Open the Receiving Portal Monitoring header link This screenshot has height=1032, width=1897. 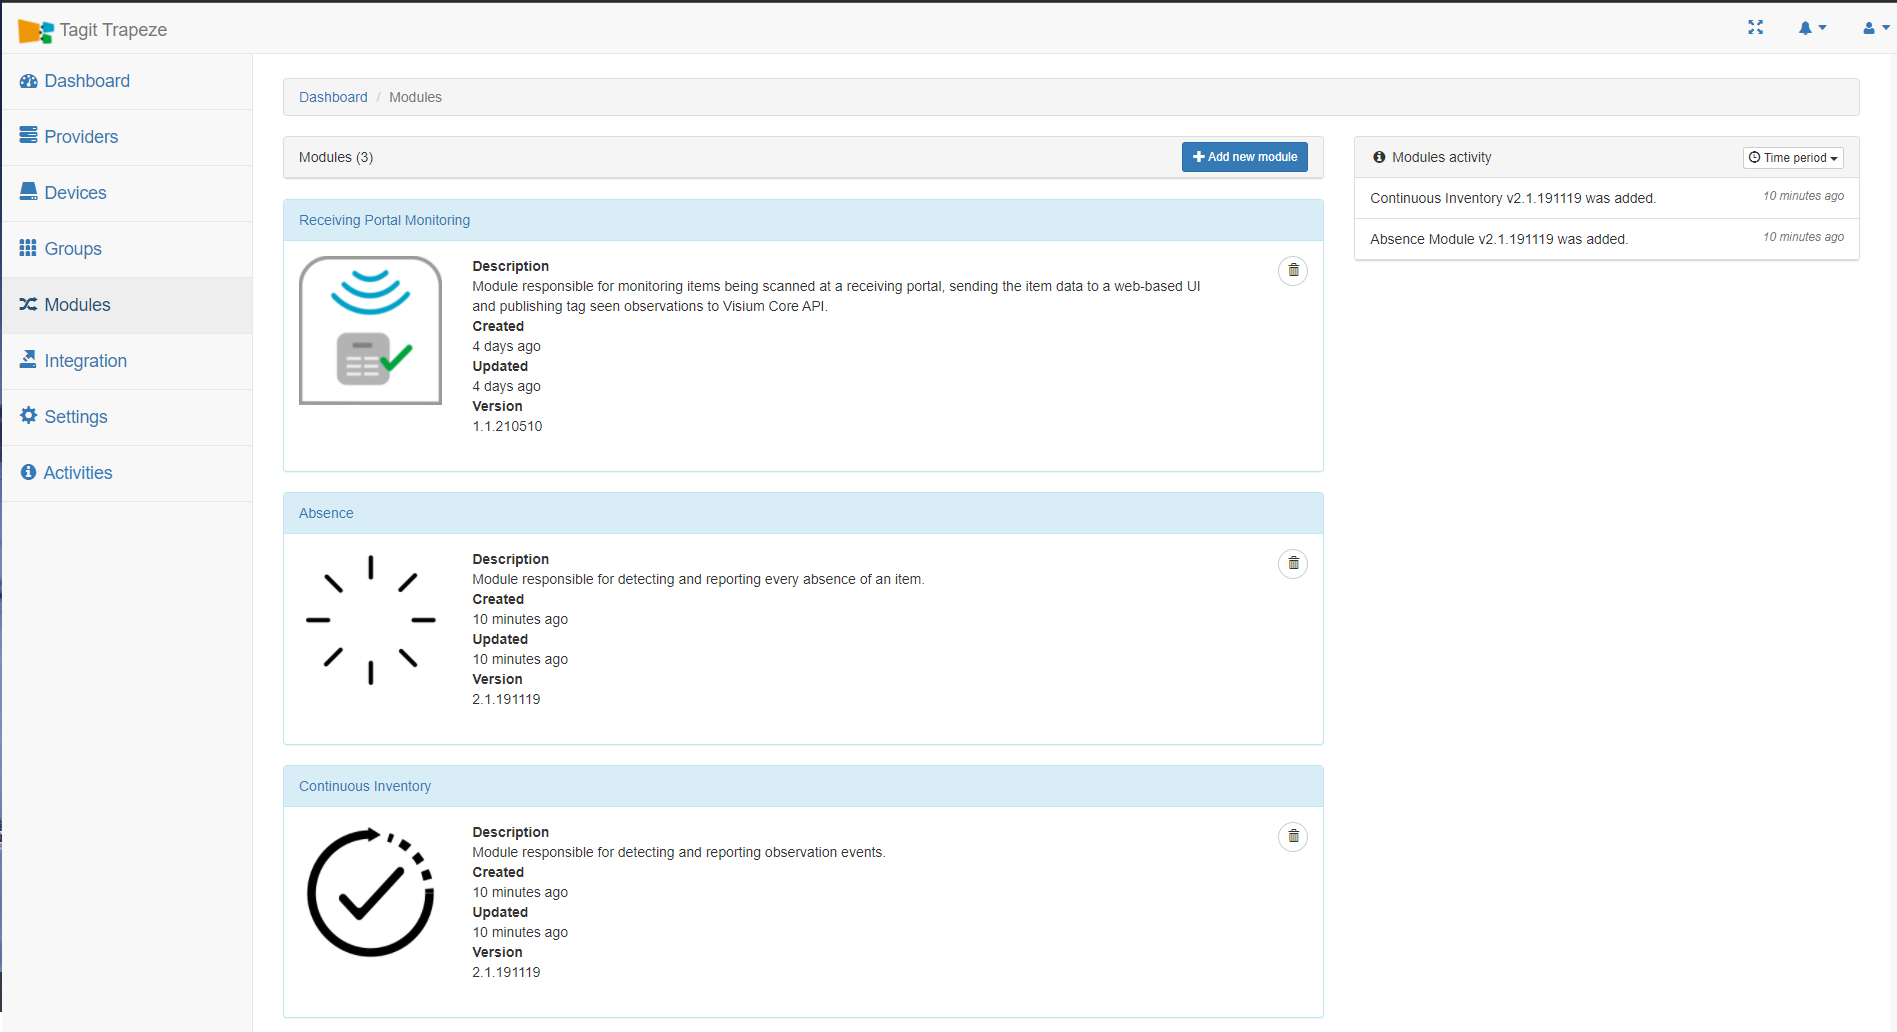(384, 220)
